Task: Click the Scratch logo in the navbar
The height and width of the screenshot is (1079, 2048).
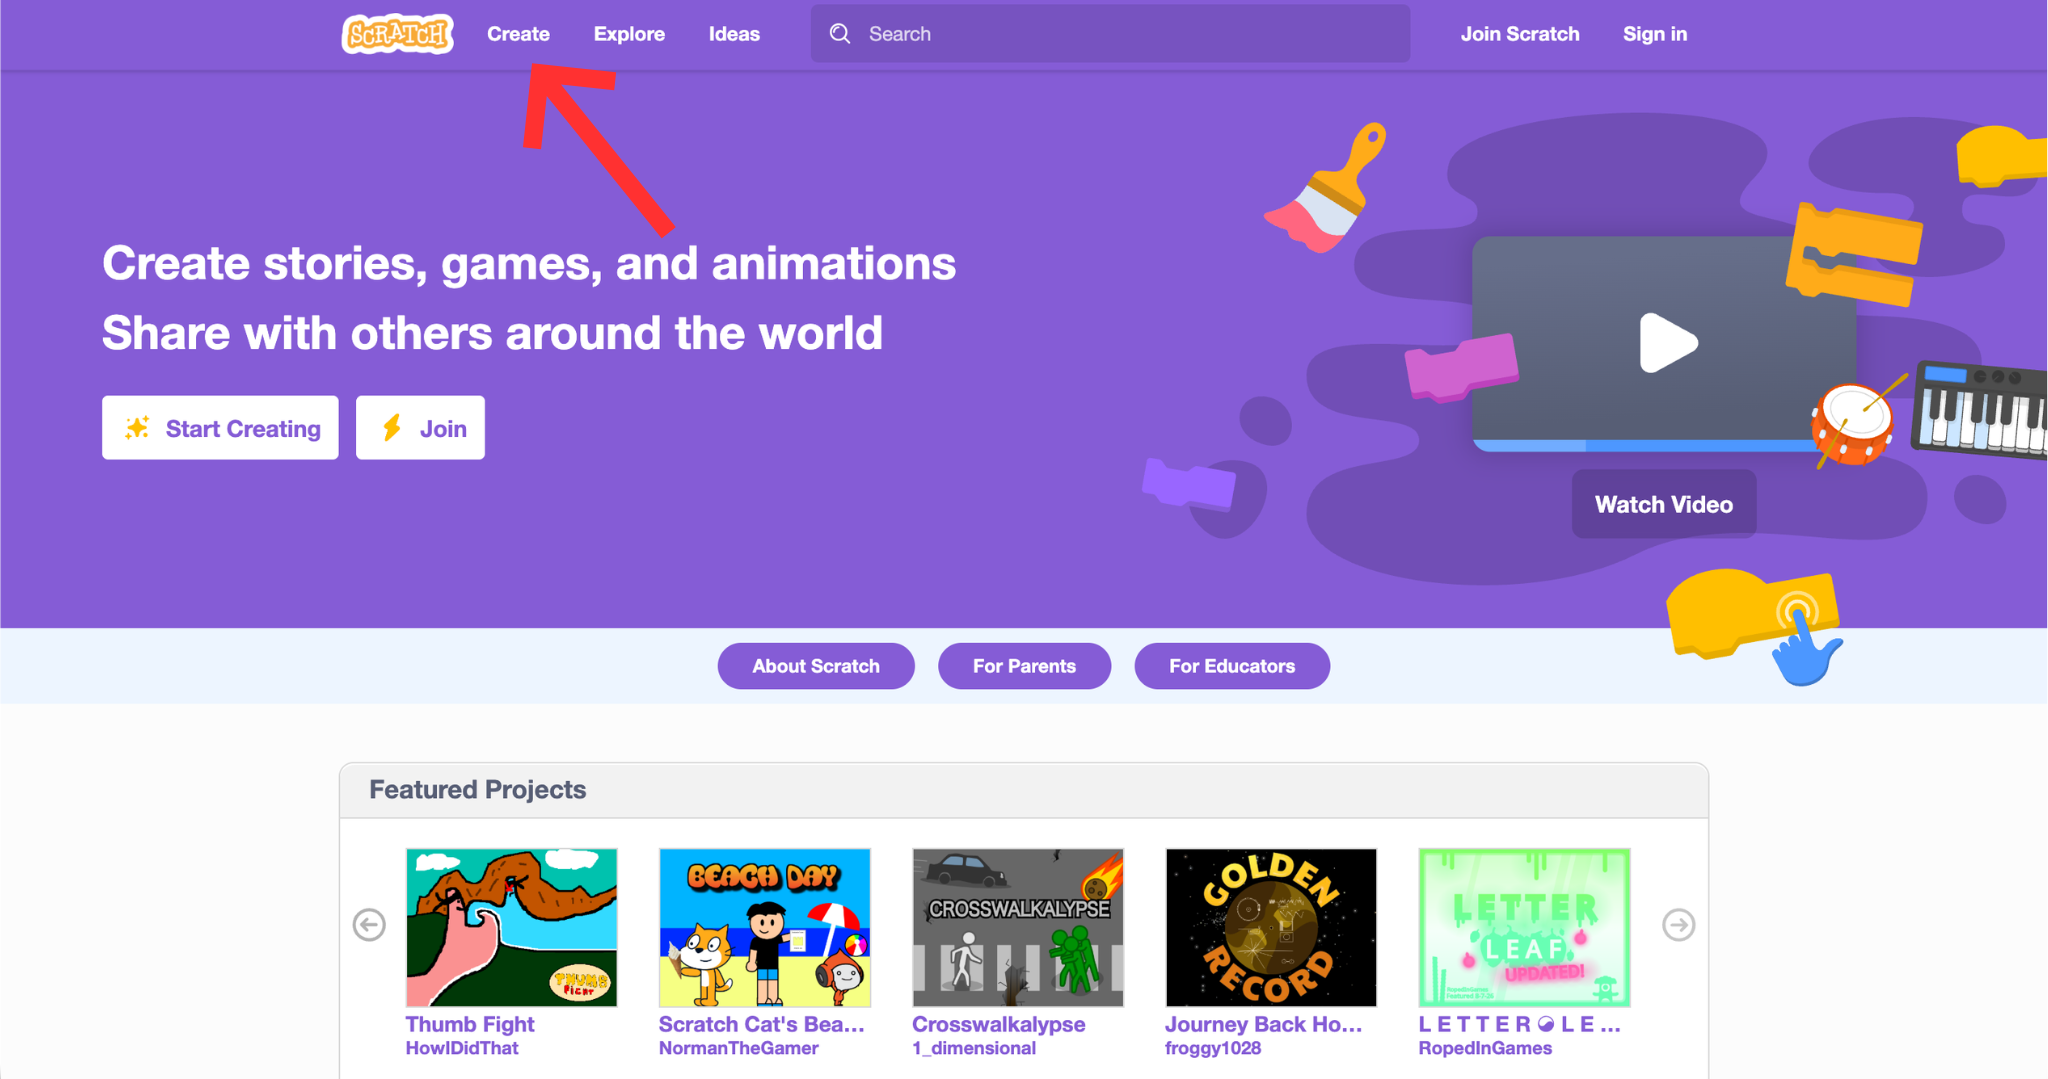Action: coord(397,34)
